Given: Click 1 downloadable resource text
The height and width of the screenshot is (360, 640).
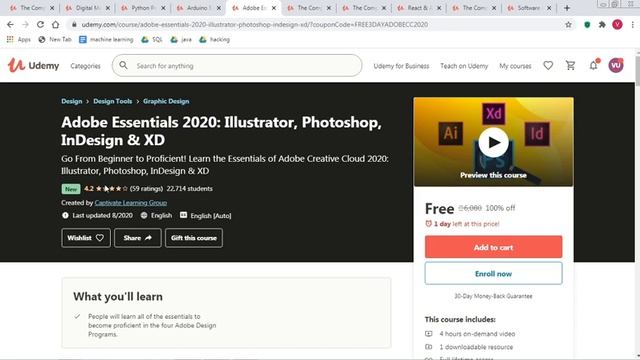Looking at the screenshot, I should coord(476,347).
